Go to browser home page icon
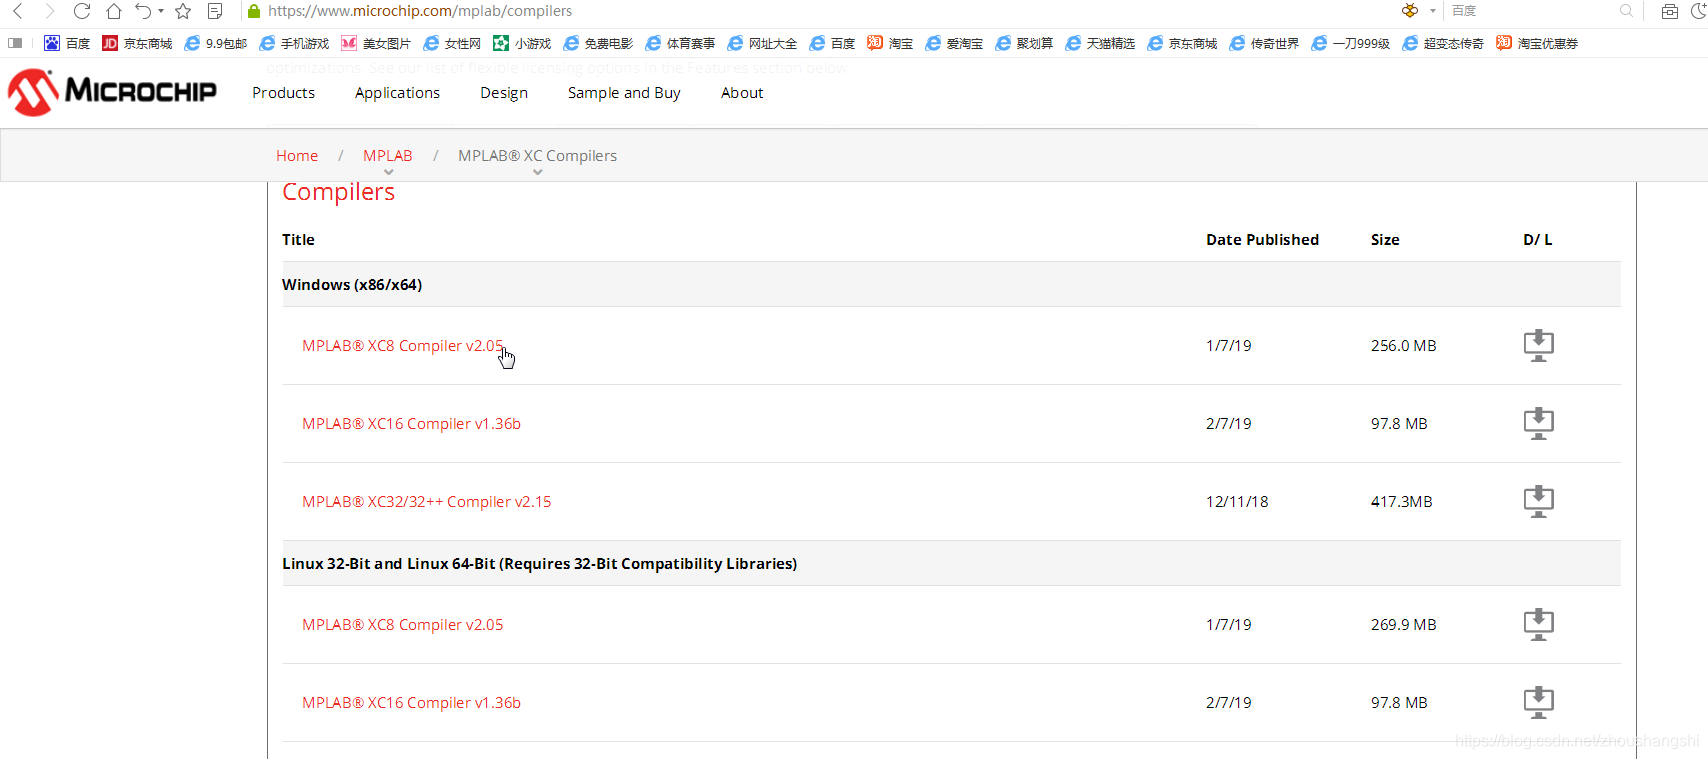 (x=114, y=11)
